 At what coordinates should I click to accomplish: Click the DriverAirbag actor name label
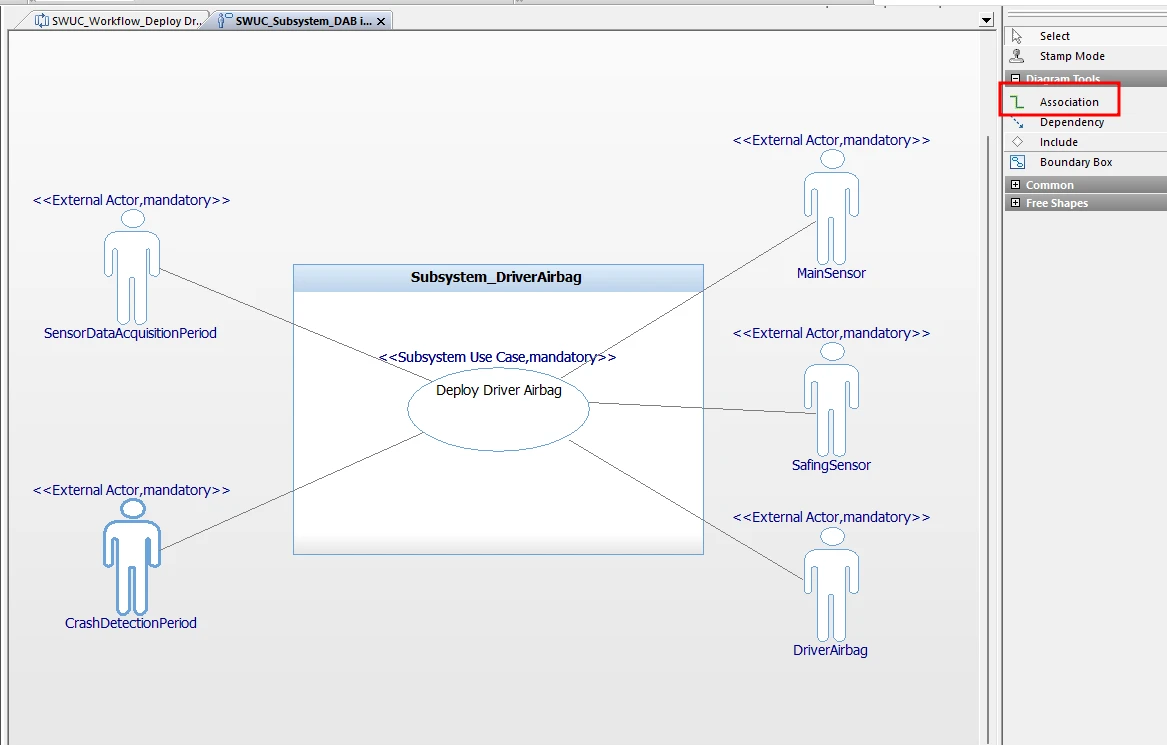(x=831, y=650)
